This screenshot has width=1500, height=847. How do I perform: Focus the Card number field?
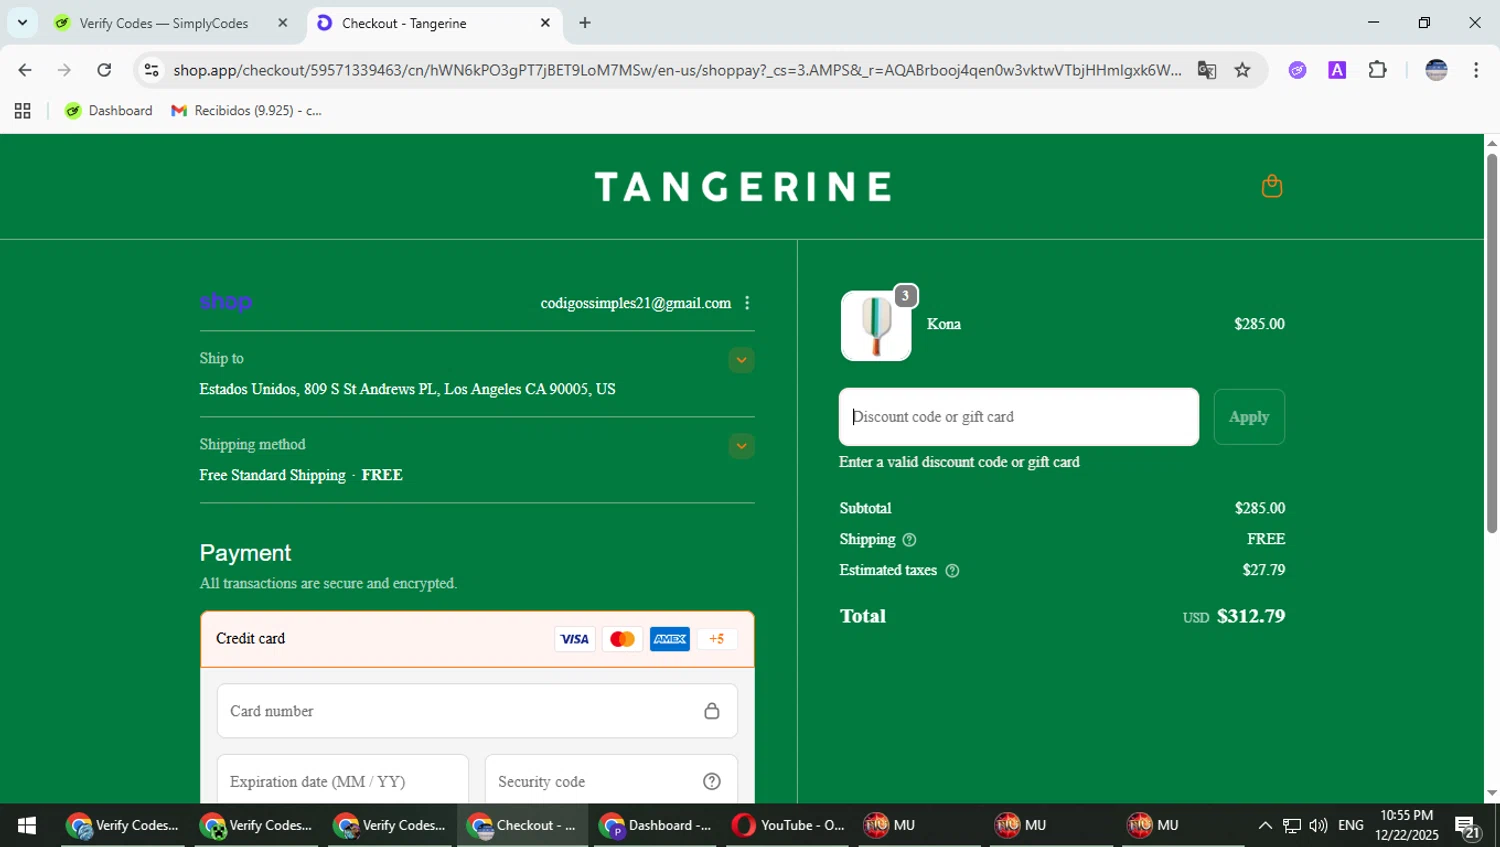coord(477,711)
